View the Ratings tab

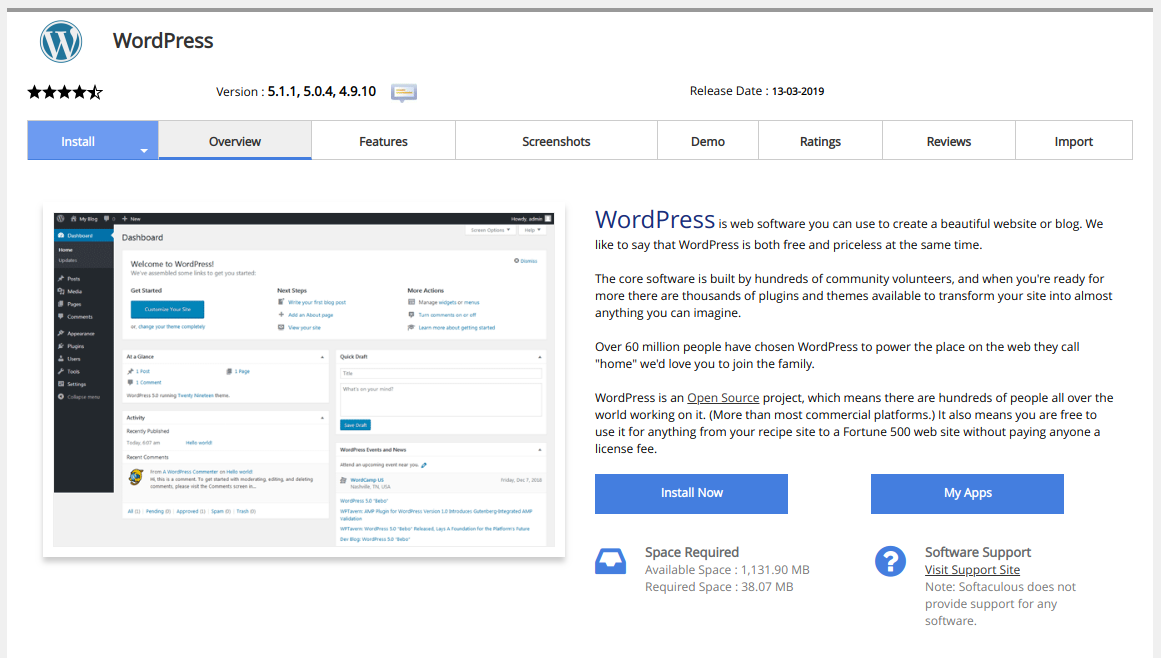[820, 141]
